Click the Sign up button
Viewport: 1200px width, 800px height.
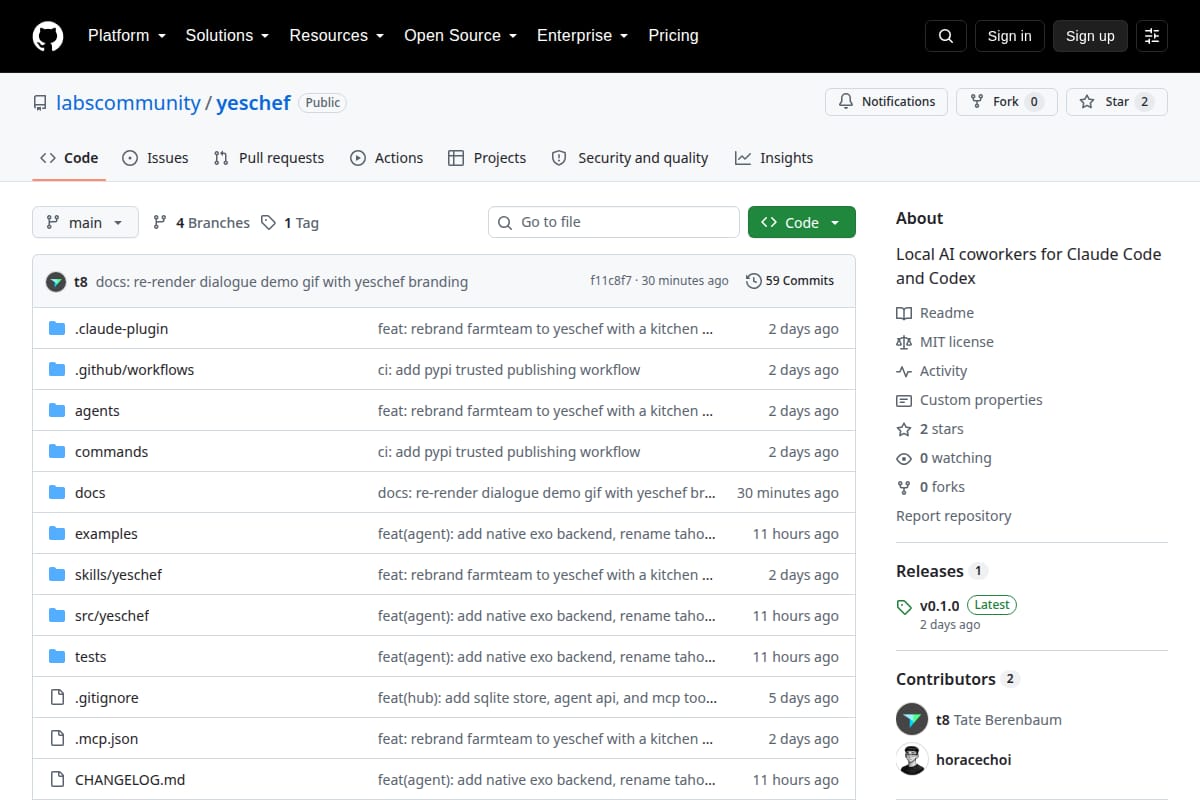1090,36
